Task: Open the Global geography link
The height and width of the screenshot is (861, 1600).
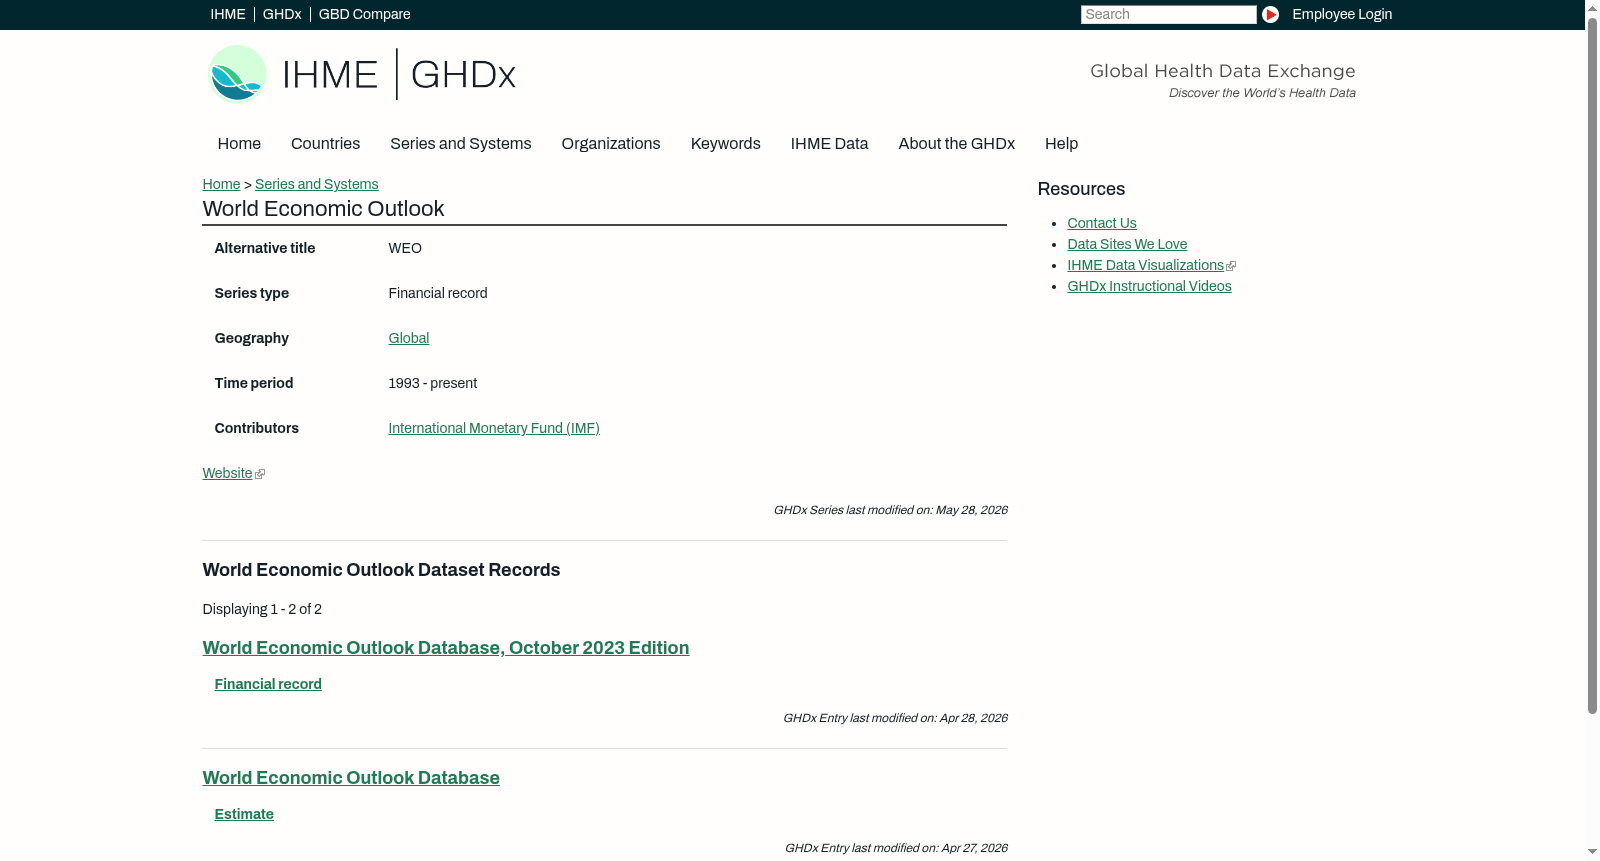Action: (409, 338)
